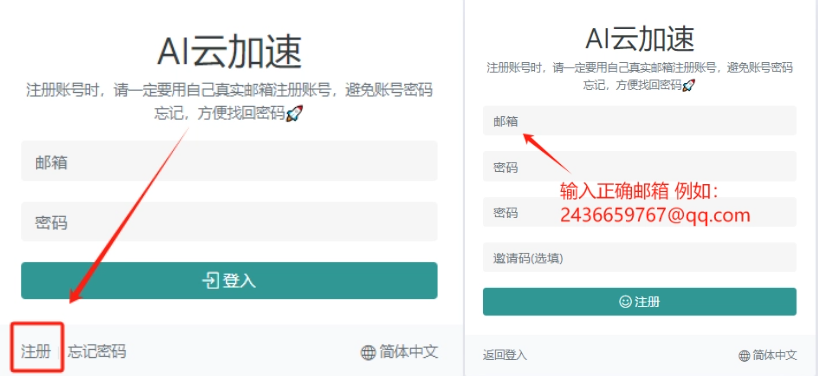Click the login arrow icon inside 登入 button
This screenshot has width=819, height=376.
(x=210, y=281)
